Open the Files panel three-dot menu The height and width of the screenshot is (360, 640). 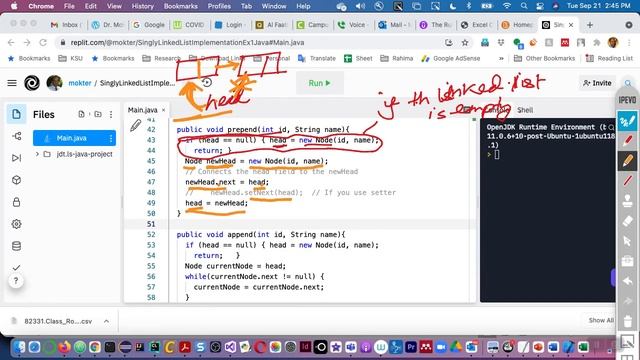[111, 115]
